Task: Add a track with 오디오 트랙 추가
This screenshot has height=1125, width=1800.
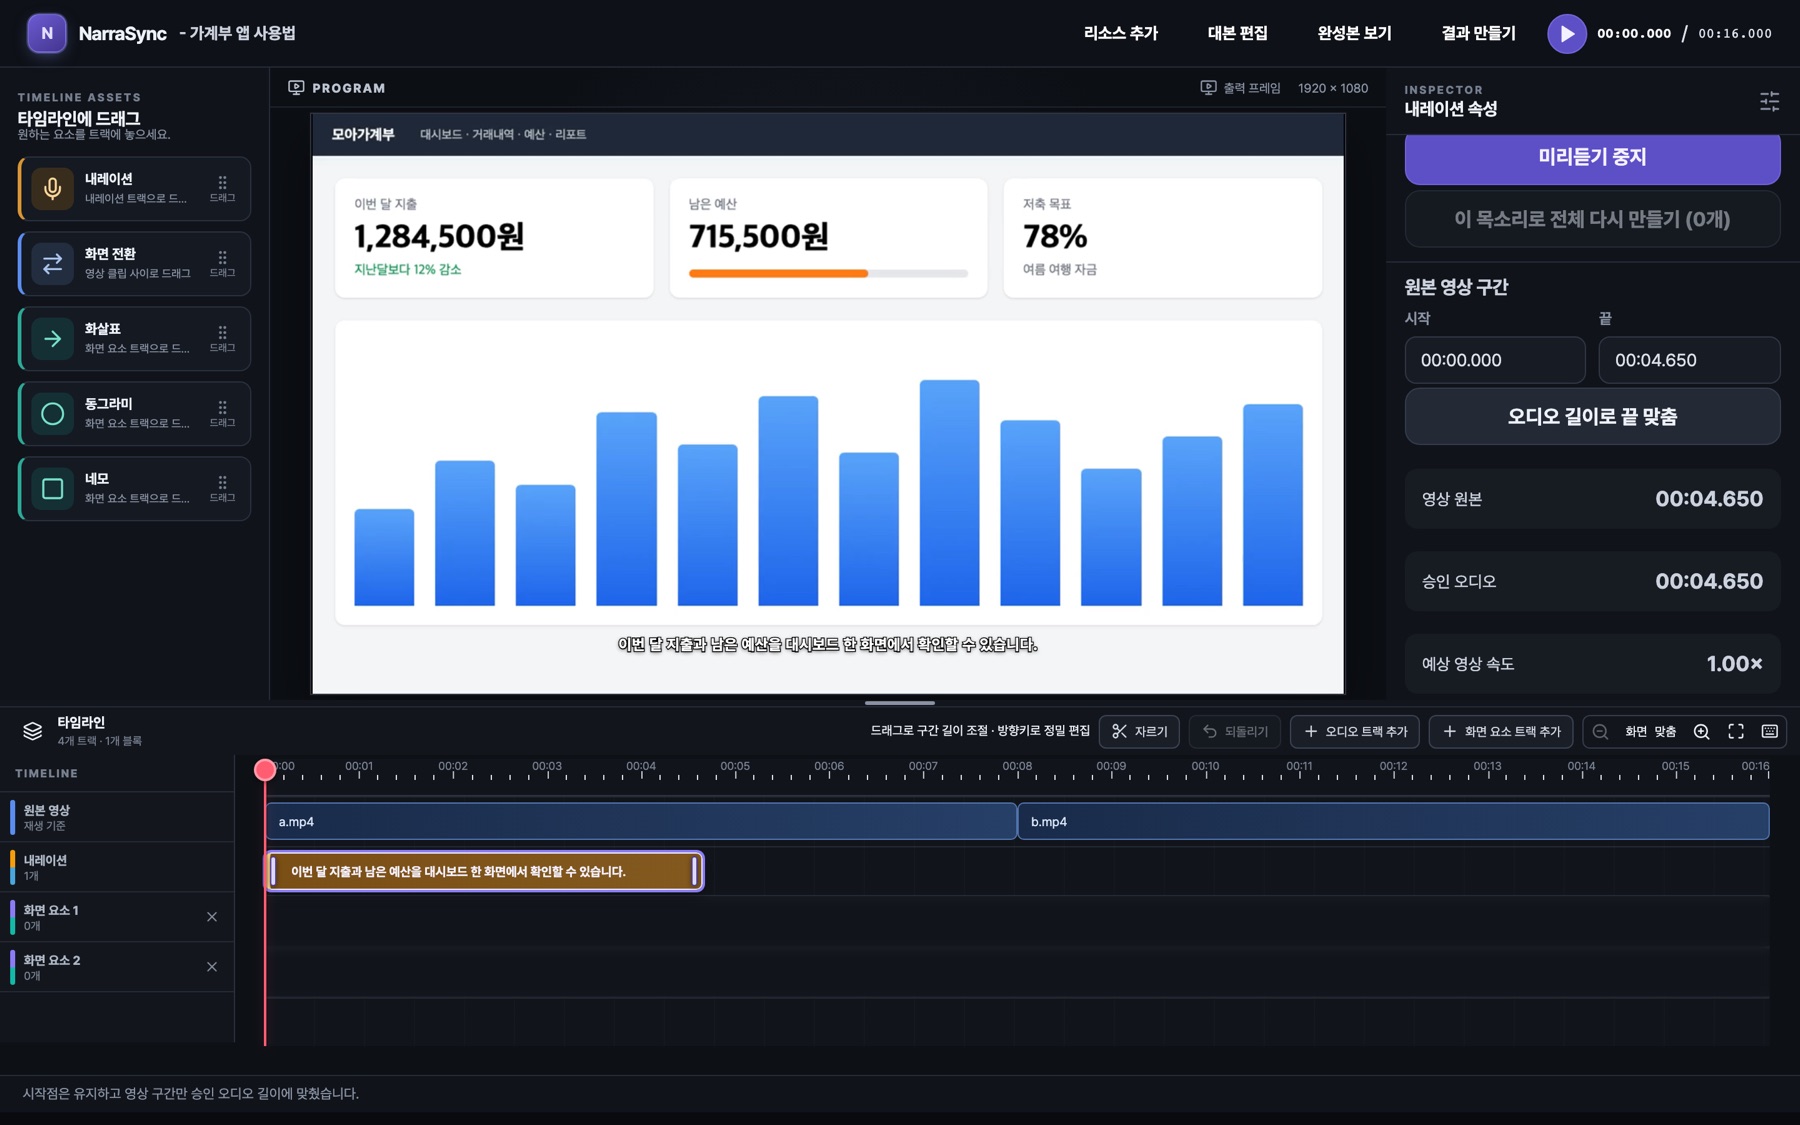Action: pyautogui.click(x=1355, y=732)
